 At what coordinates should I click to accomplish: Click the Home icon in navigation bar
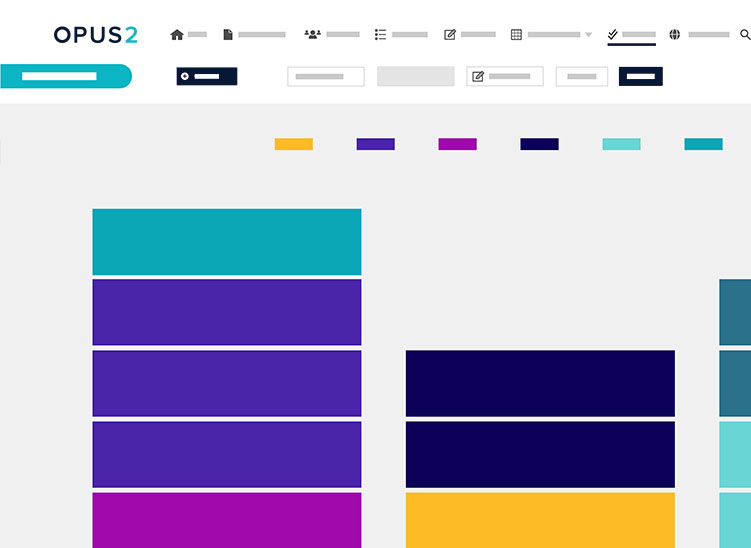[x=177, y=35]
